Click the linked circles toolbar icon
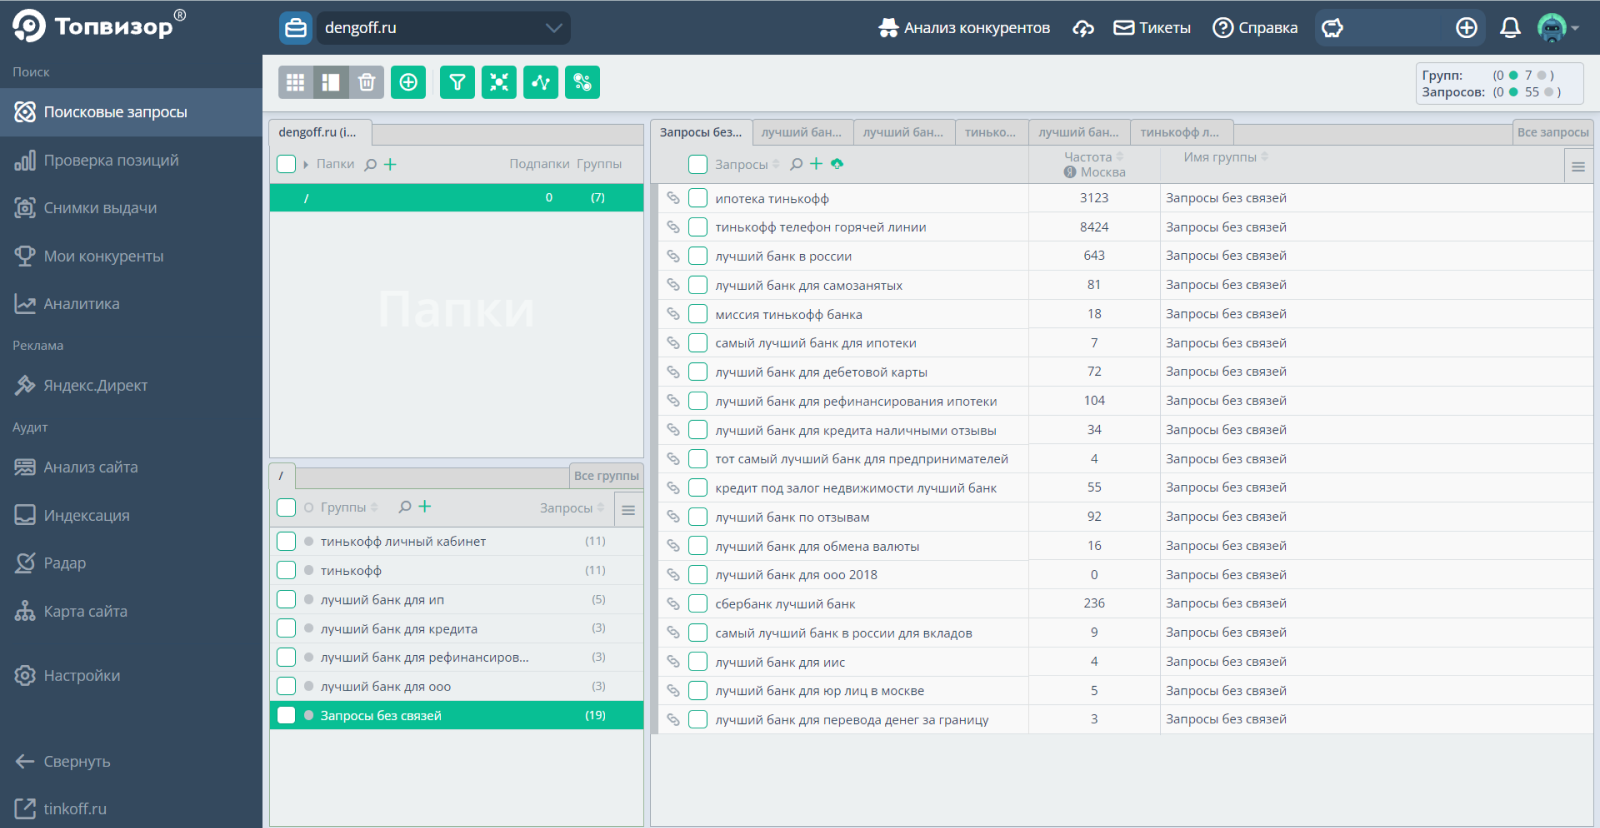This screenshot has height=828, width=1600. (x=582, y=82)
